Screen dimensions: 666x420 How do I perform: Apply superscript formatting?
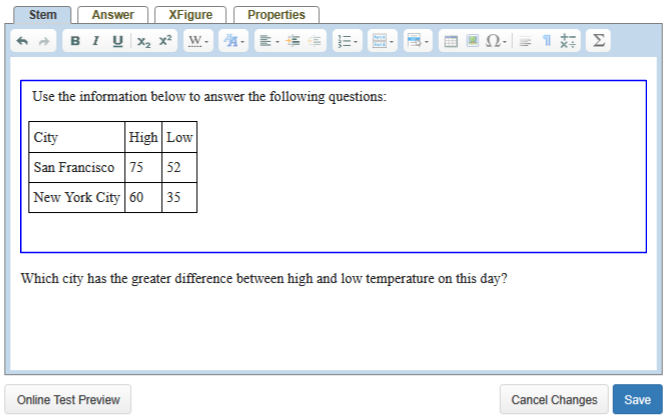[x=166, y=41]
